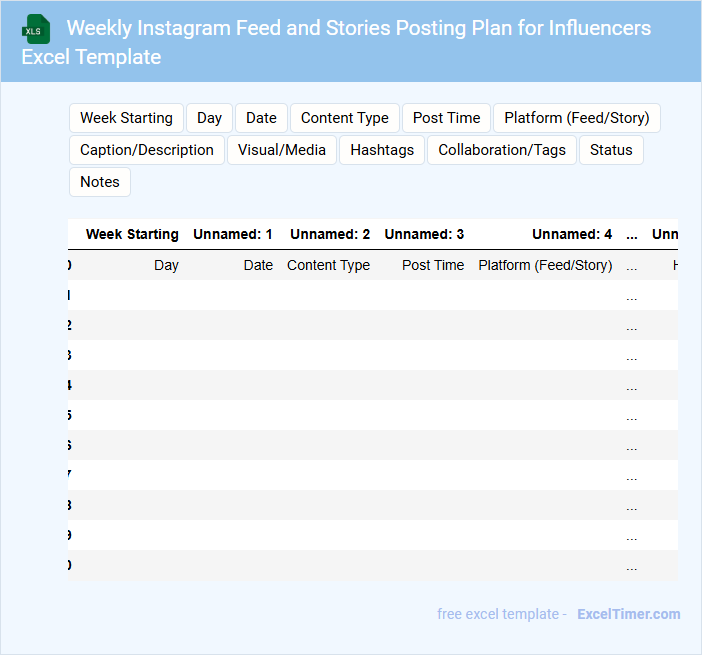
Task: Open the ExcelTimer.com link
Action: 628,614
